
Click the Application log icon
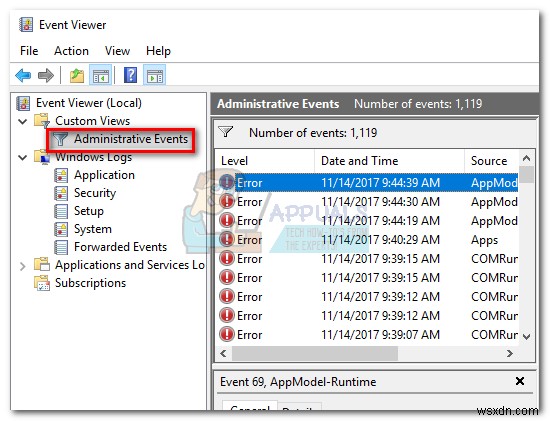pos(61,175)
